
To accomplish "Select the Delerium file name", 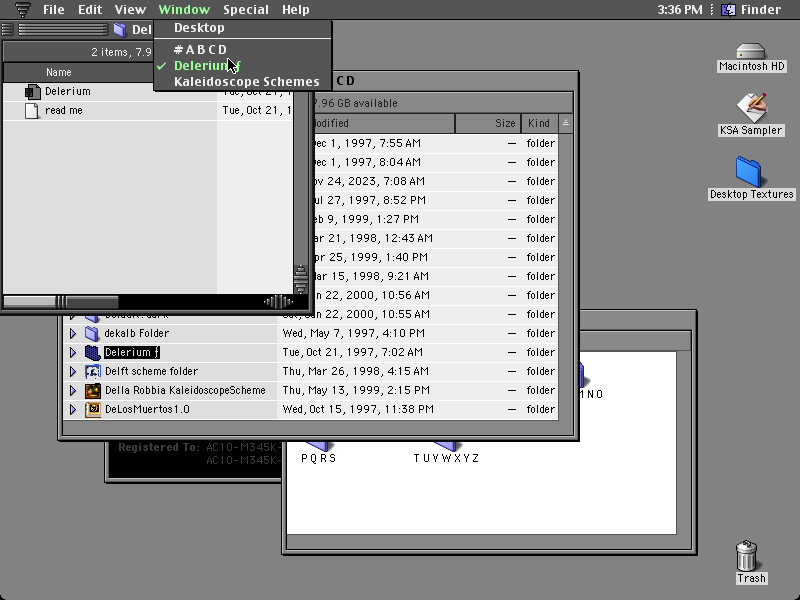I will [68, 91].
